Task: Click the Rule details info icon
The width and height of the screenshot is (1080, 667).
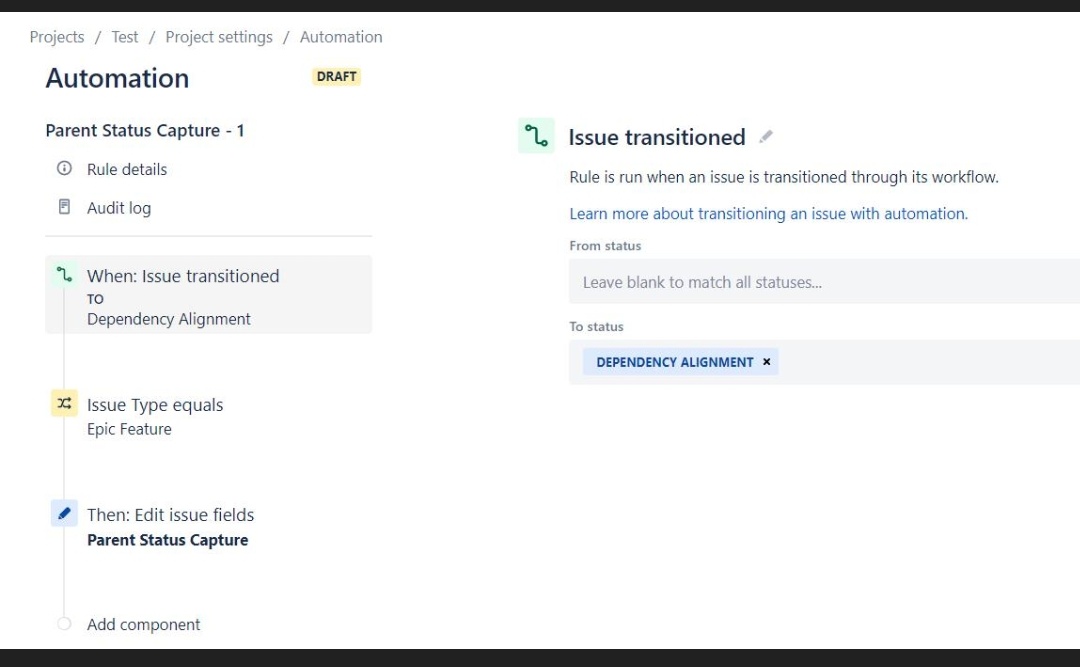Action: click(x=64, y=168)
